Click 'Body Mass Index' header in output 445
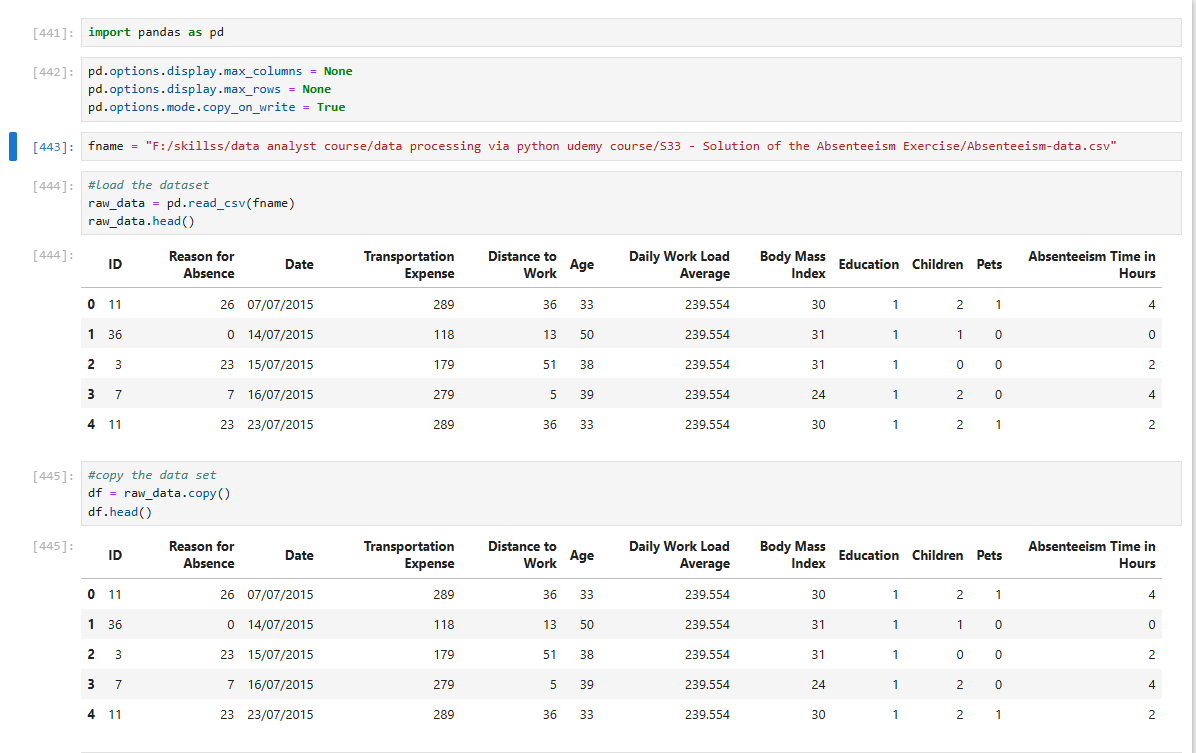Screen dimensions: 1196x753 click(793, 555)
